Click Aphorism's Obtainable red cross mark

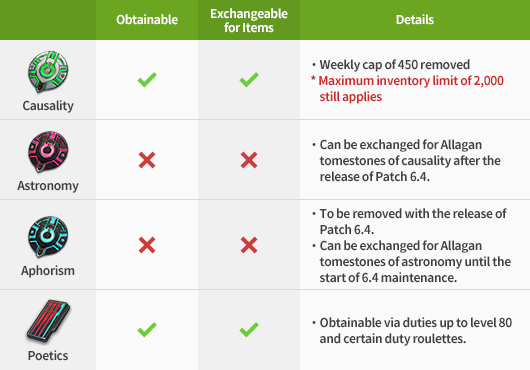(x=147, y=245)
